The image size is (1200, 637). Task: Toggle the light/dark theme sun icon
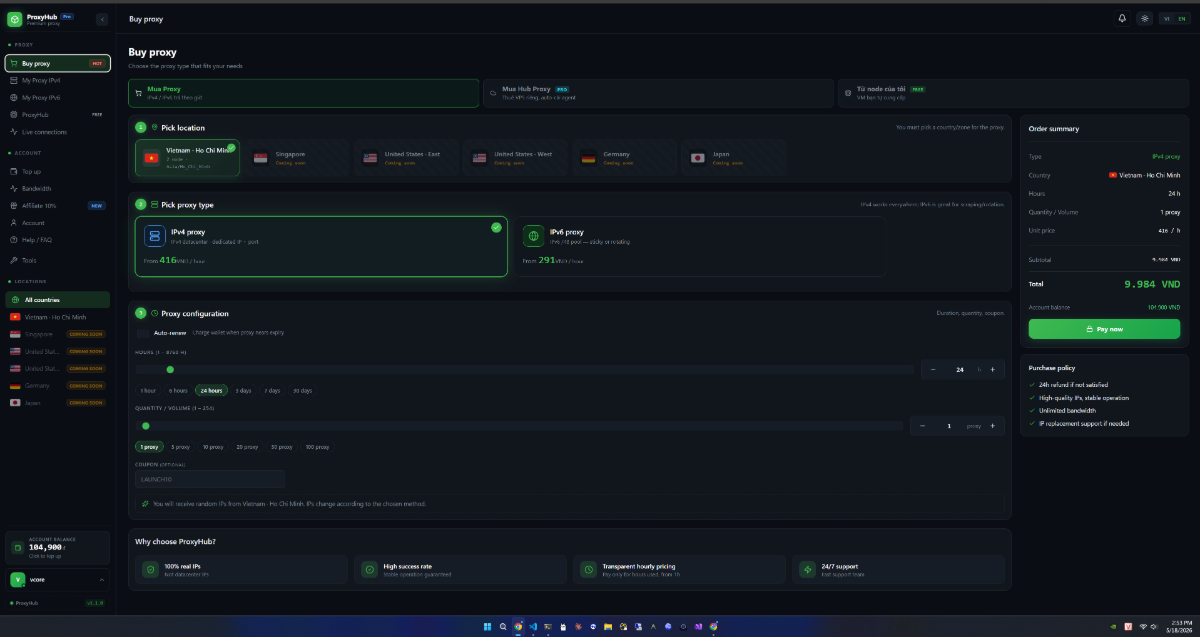point(1144,19)
